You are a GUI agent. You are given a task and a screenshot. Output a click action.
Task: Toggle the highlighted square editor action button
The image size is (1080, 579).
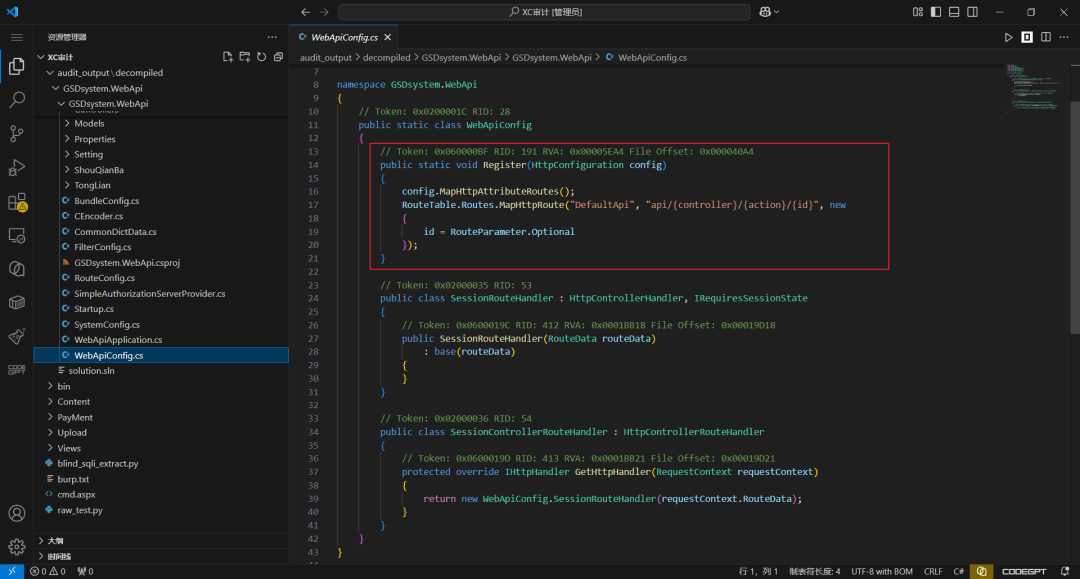tap(1027, 37)
